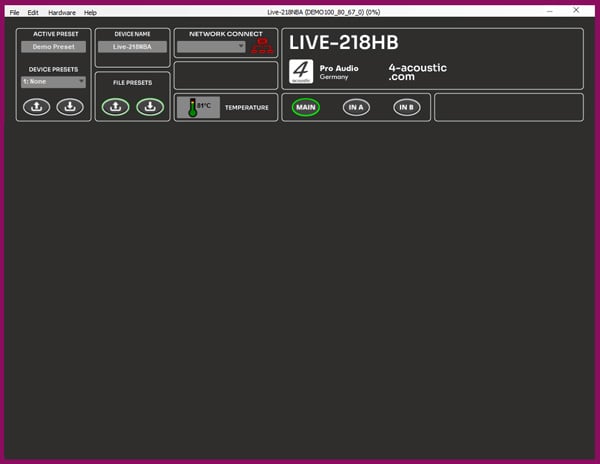Upload preset to device under Device Presets
The height and width of the screenshot is (464, 600).
(36, 107)
